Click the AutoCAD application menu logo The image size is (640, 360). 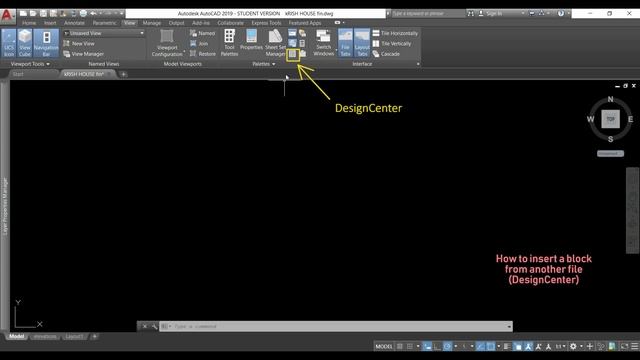click(x=7, y=16)
